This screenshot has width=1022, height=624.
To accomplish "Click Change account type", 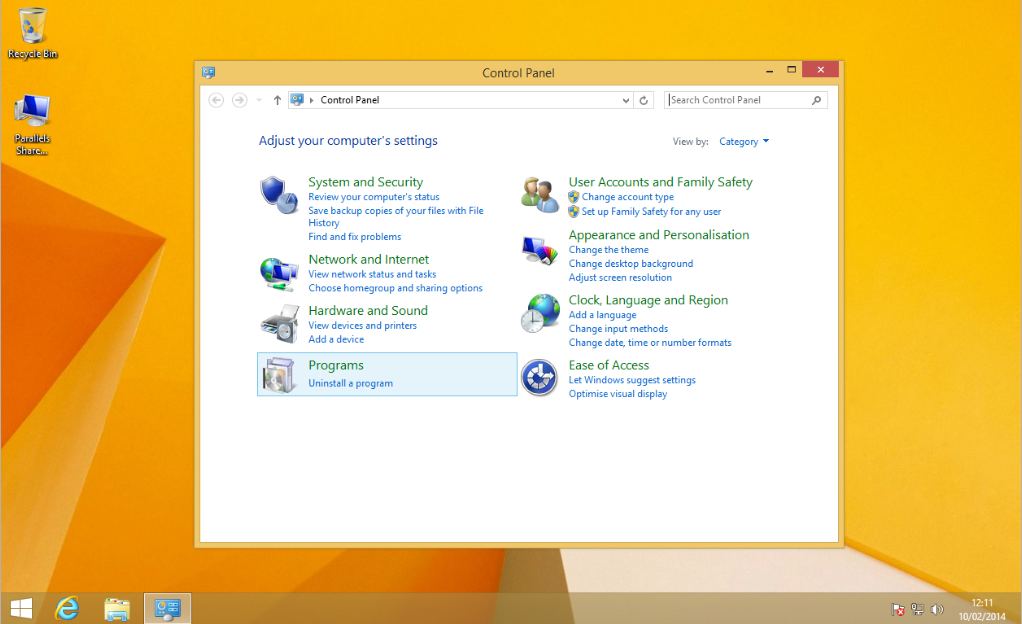I will tap(628, 197).
